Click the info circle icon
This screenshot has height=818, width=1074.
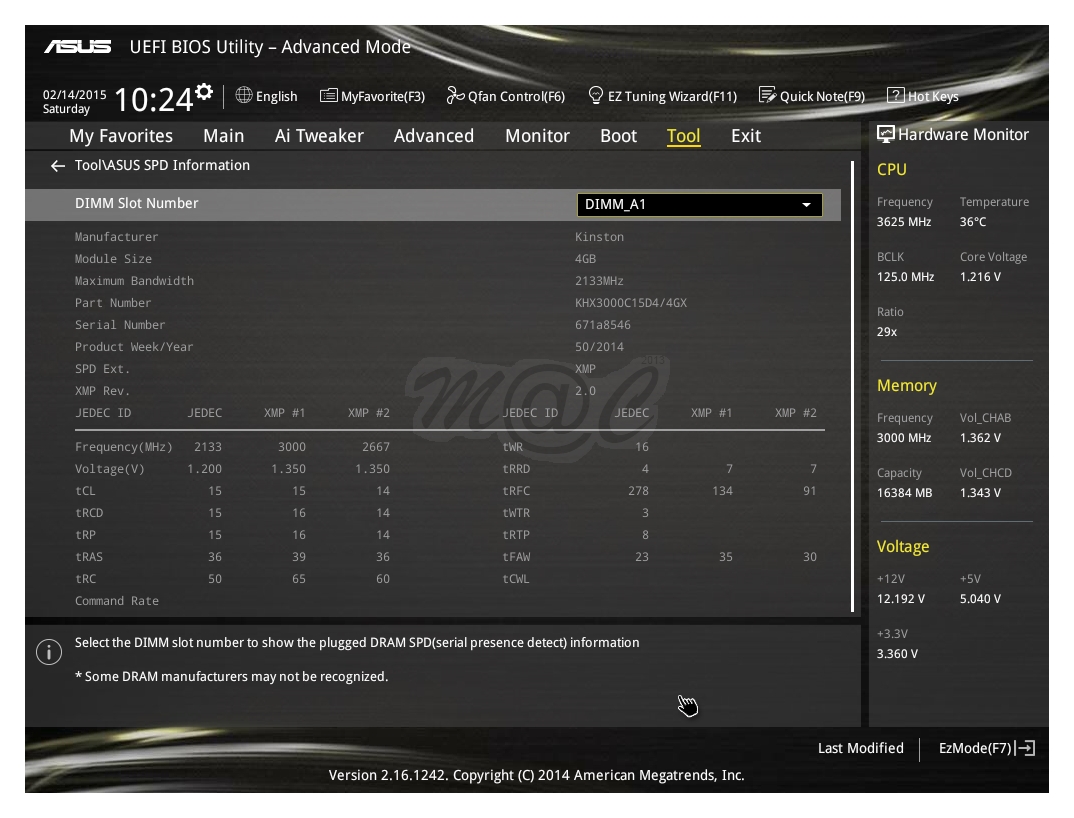[x=49, y=652]
